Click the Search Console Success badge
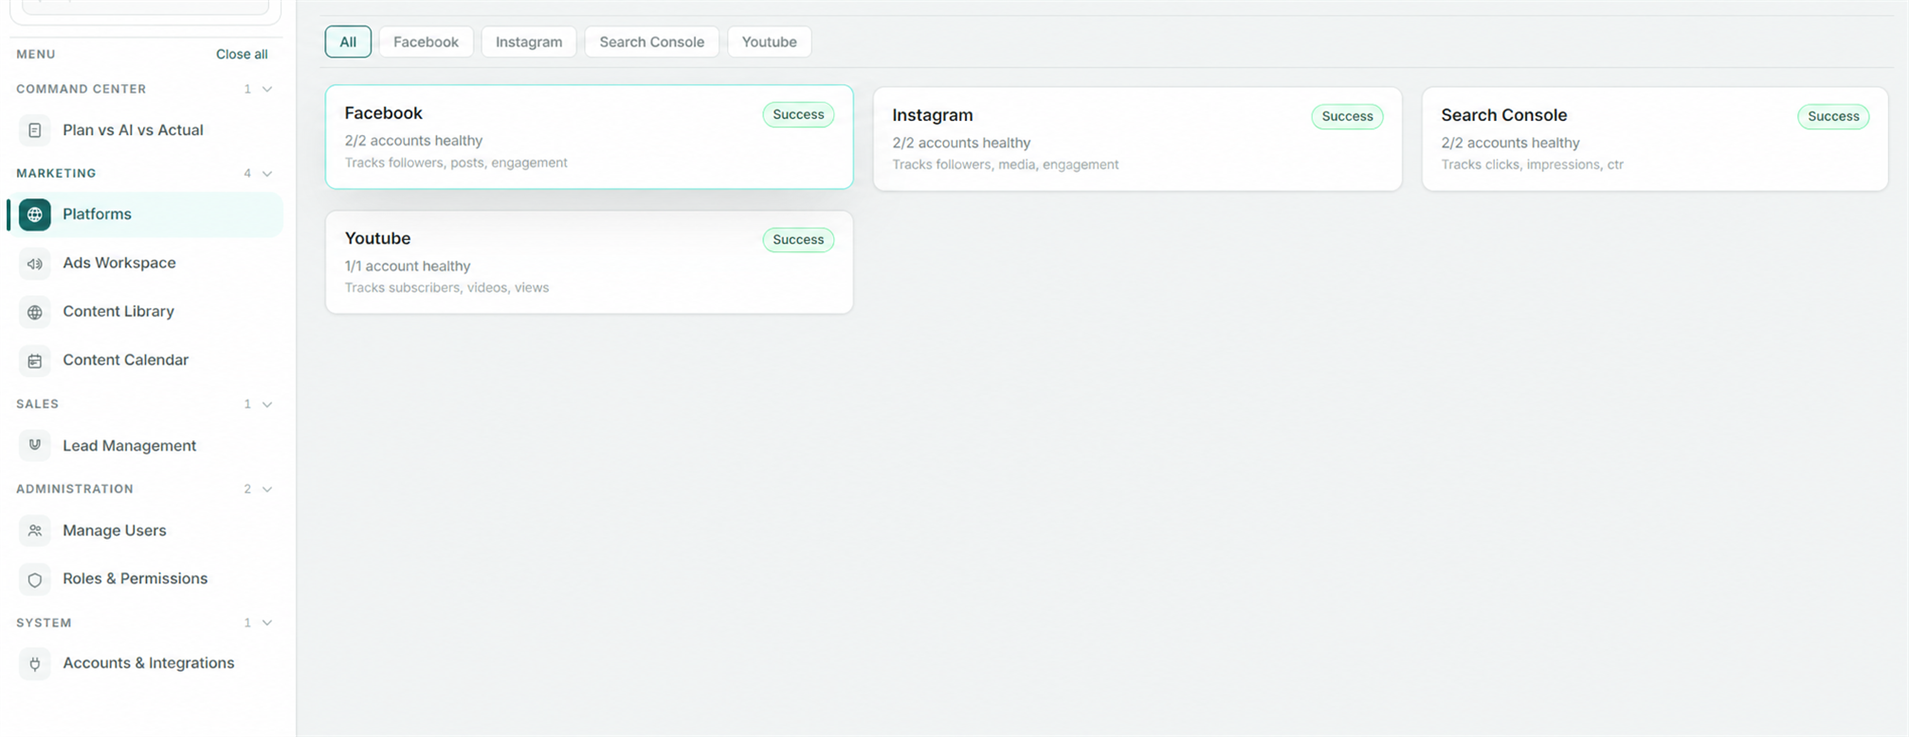The height and width of the screenshot is (737, 1909). coord(1833,116)
